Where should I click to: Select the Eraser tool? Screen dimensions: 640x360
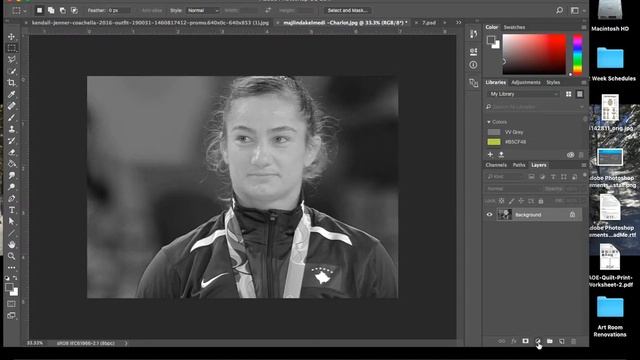[11, 152]
